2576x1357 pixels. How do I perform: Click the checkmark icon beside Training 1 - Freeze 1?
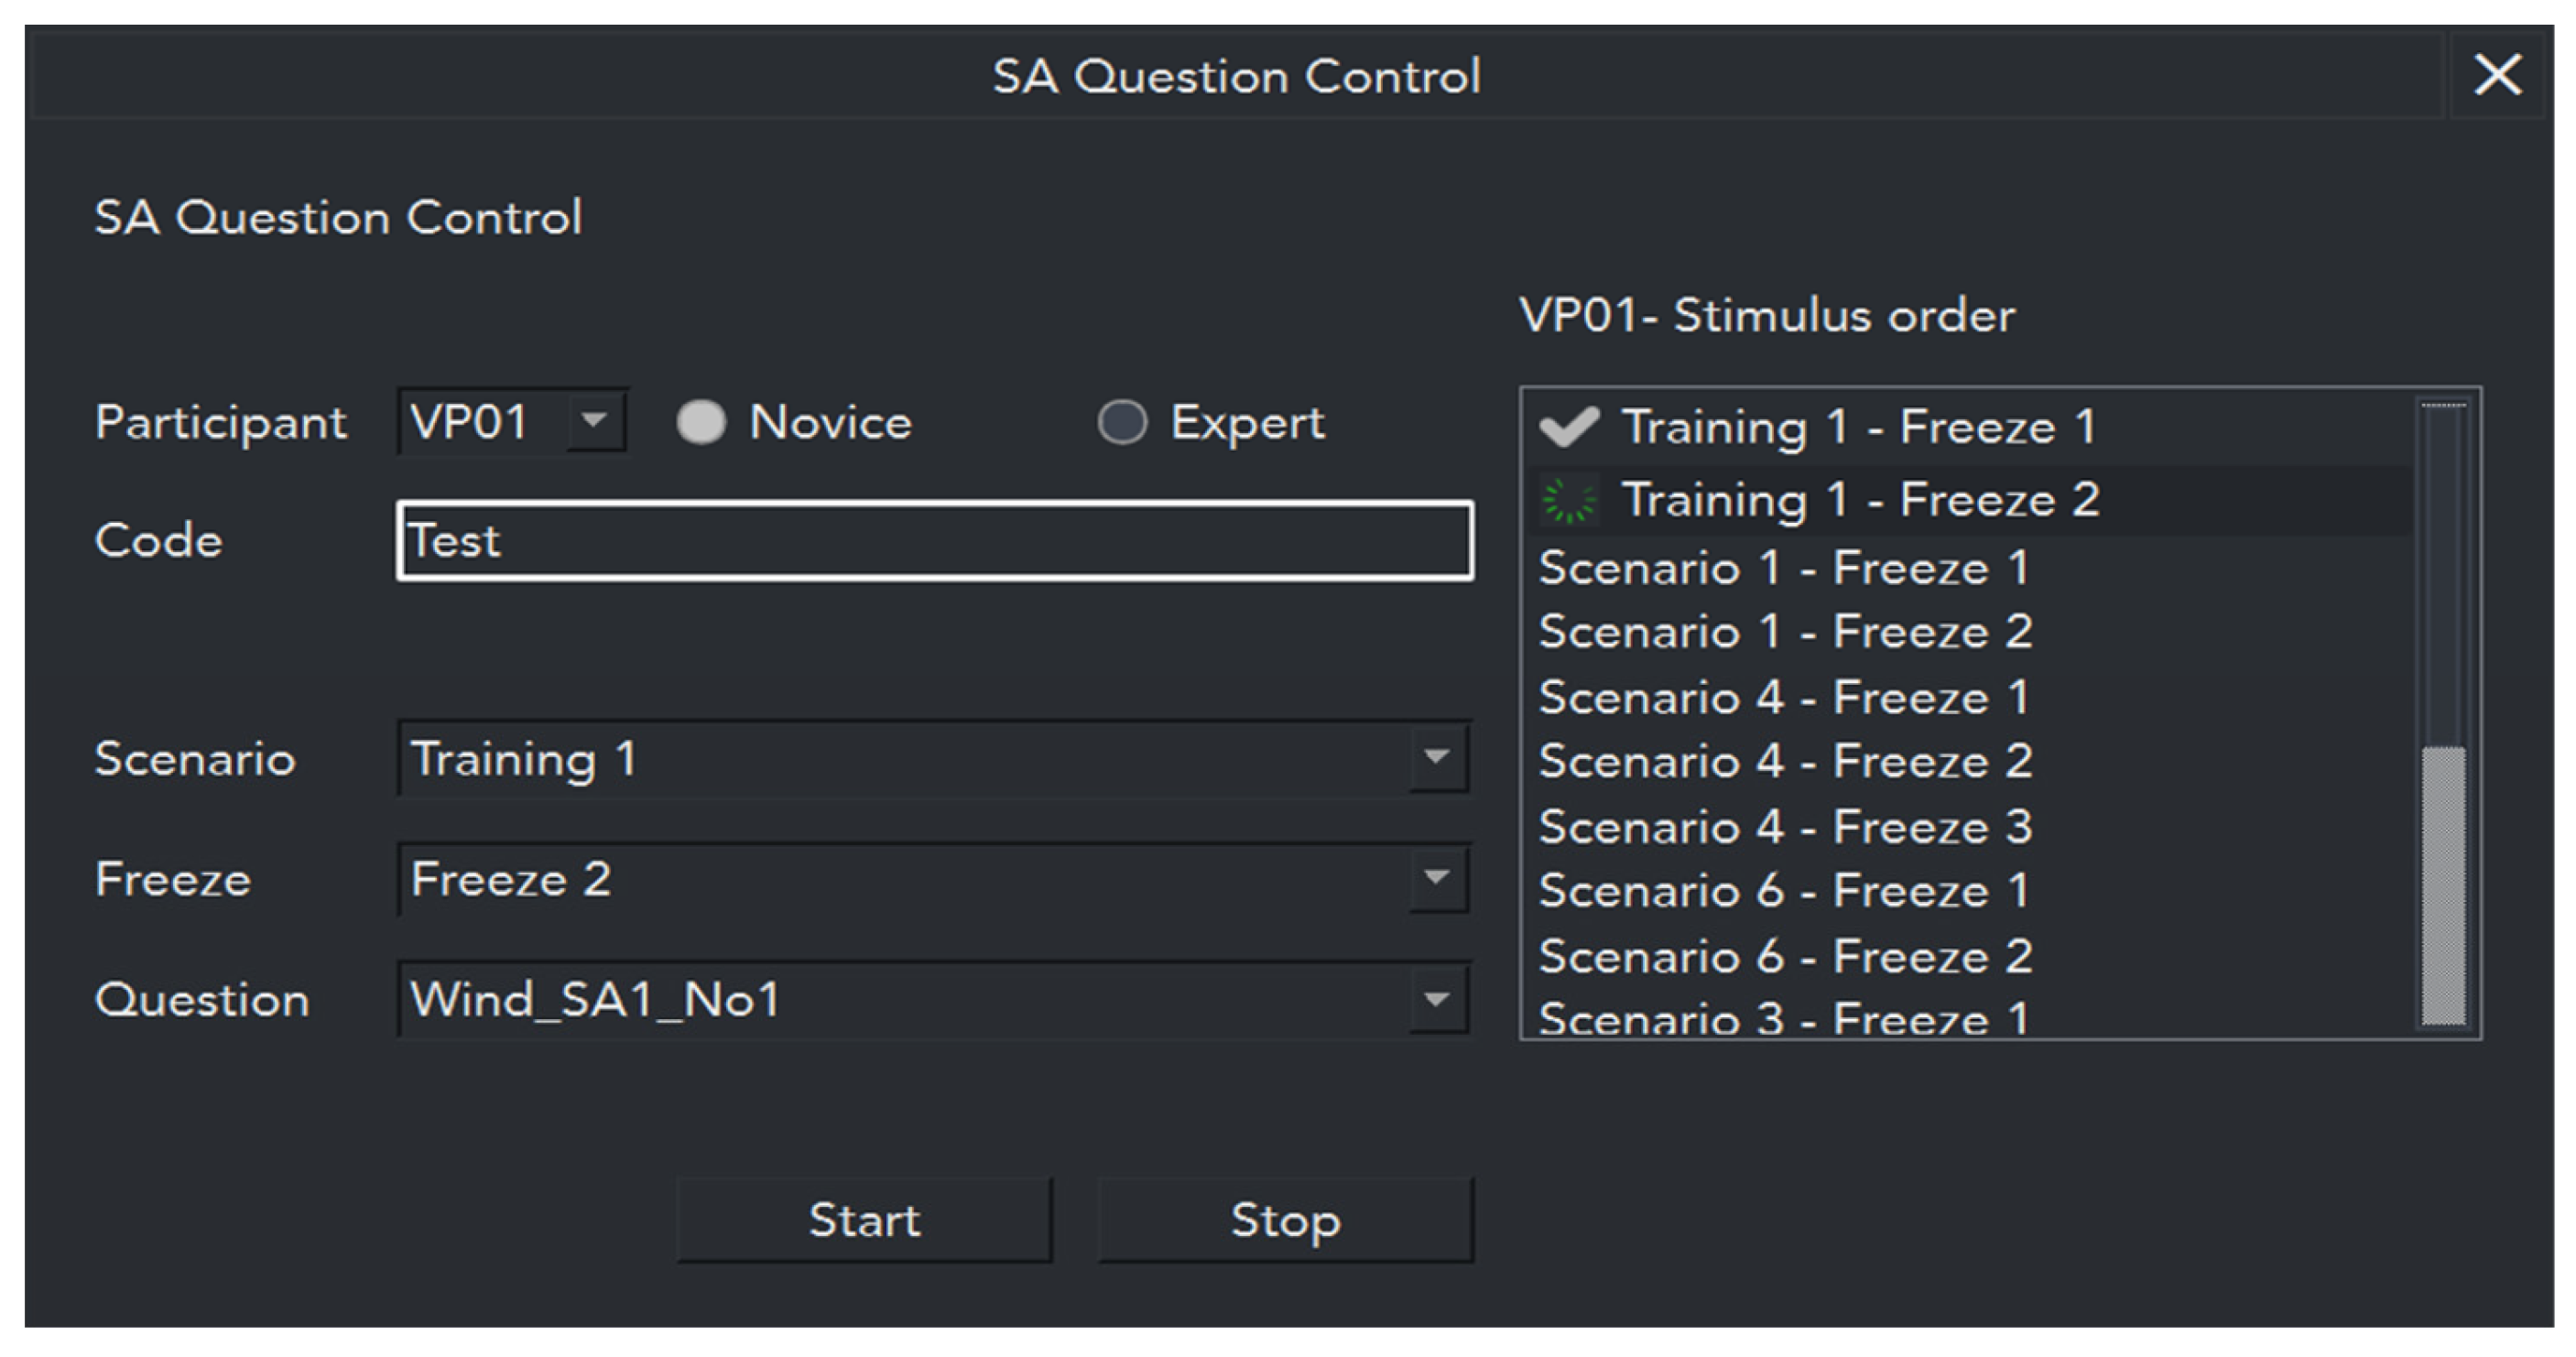[1568, 427]
